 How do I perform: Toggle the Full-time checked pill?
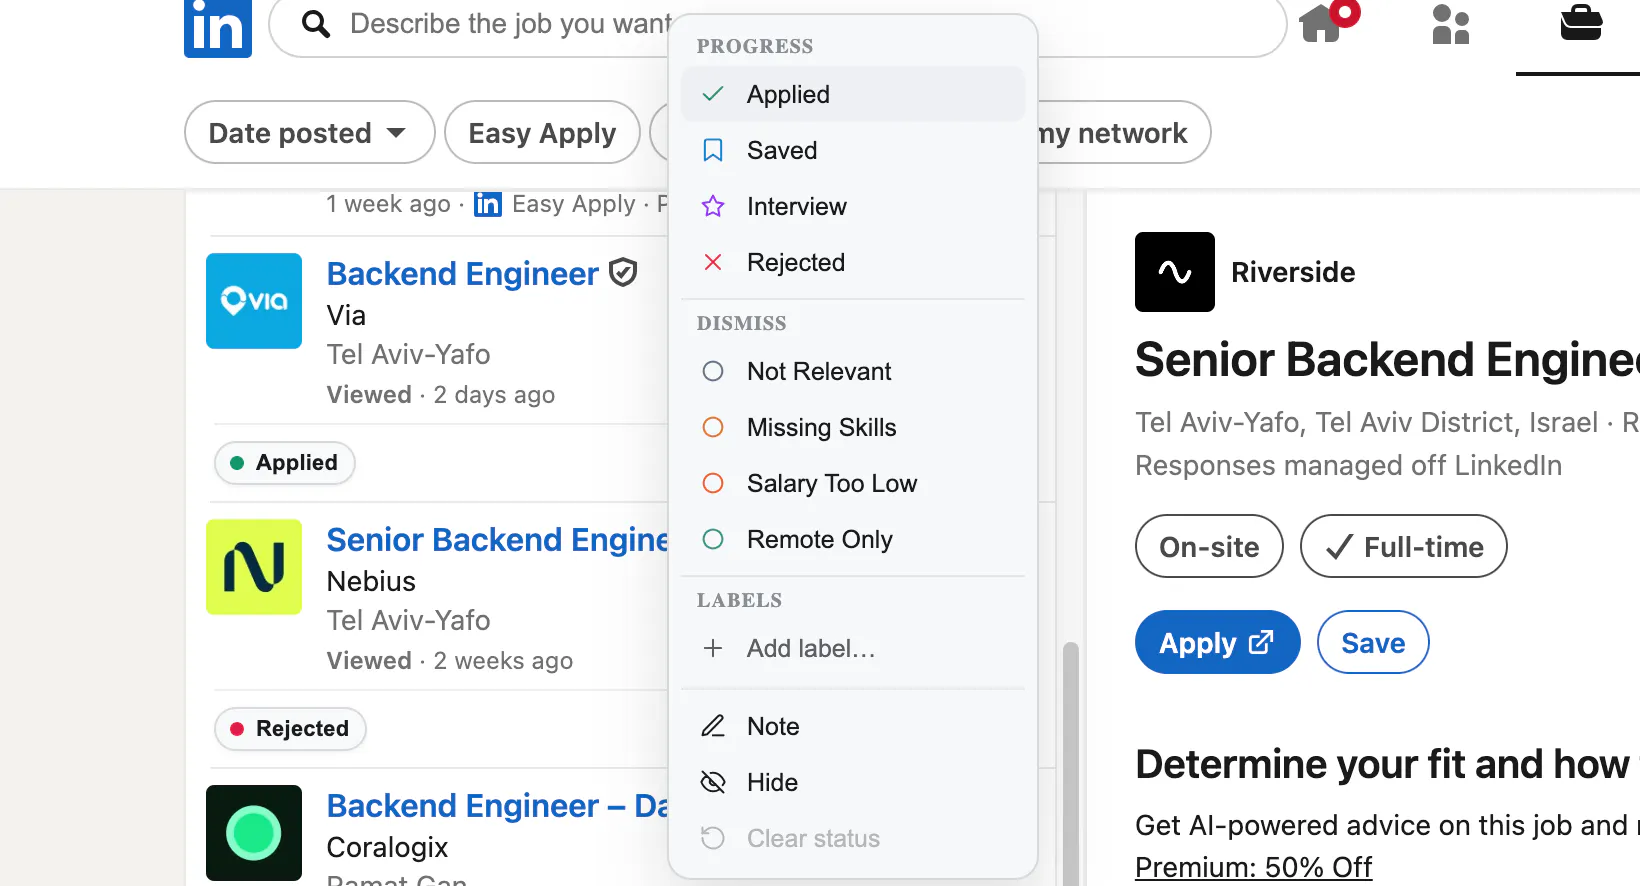coord(1403,546)
